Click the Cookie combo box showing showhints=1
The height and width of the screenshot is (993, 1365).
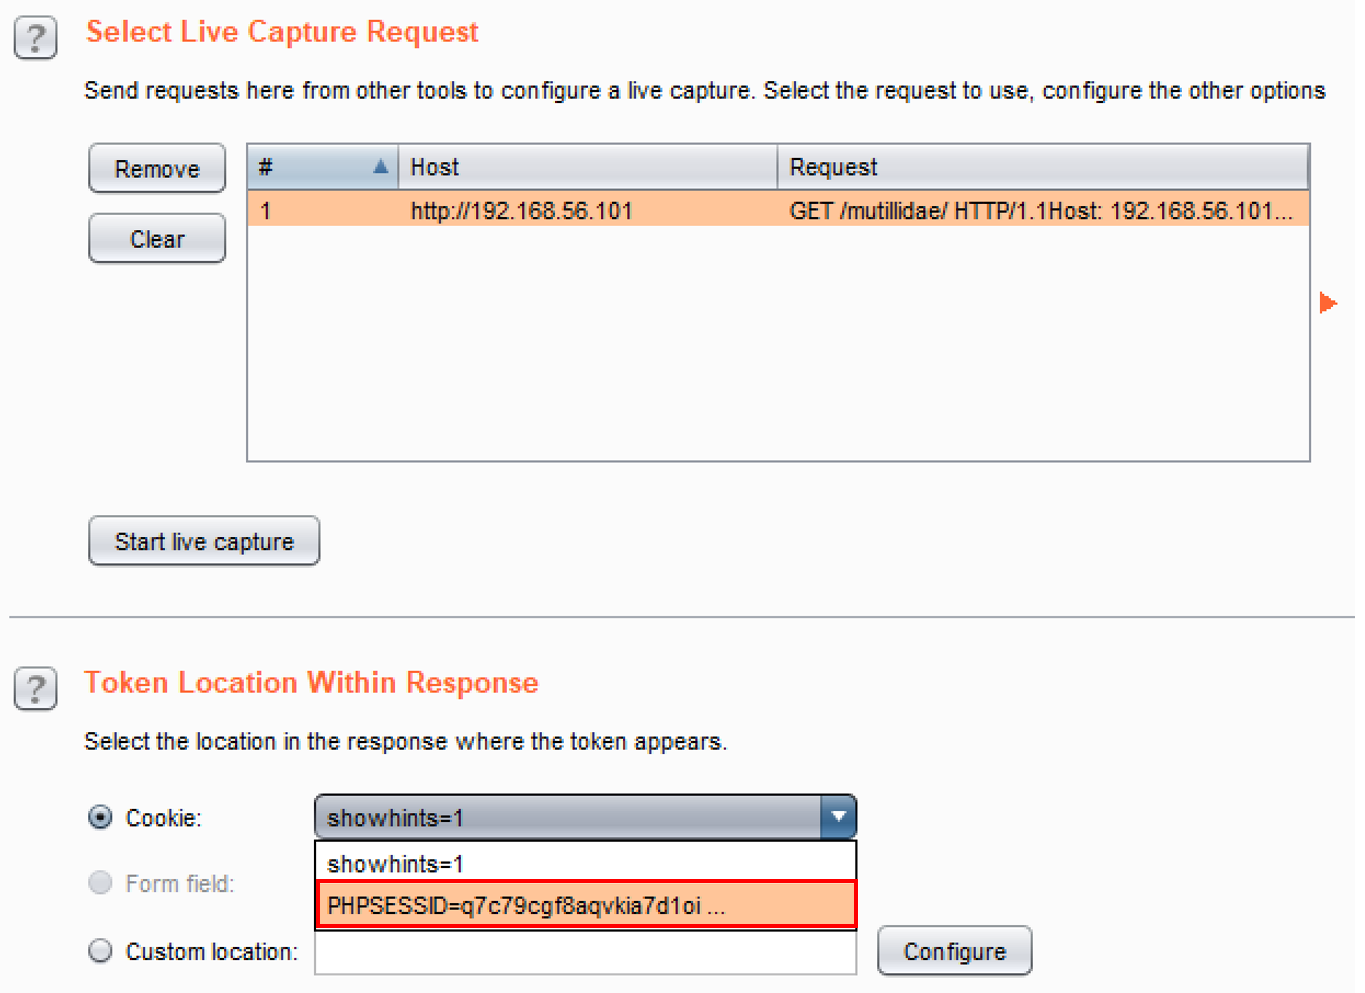coord(568,817)
